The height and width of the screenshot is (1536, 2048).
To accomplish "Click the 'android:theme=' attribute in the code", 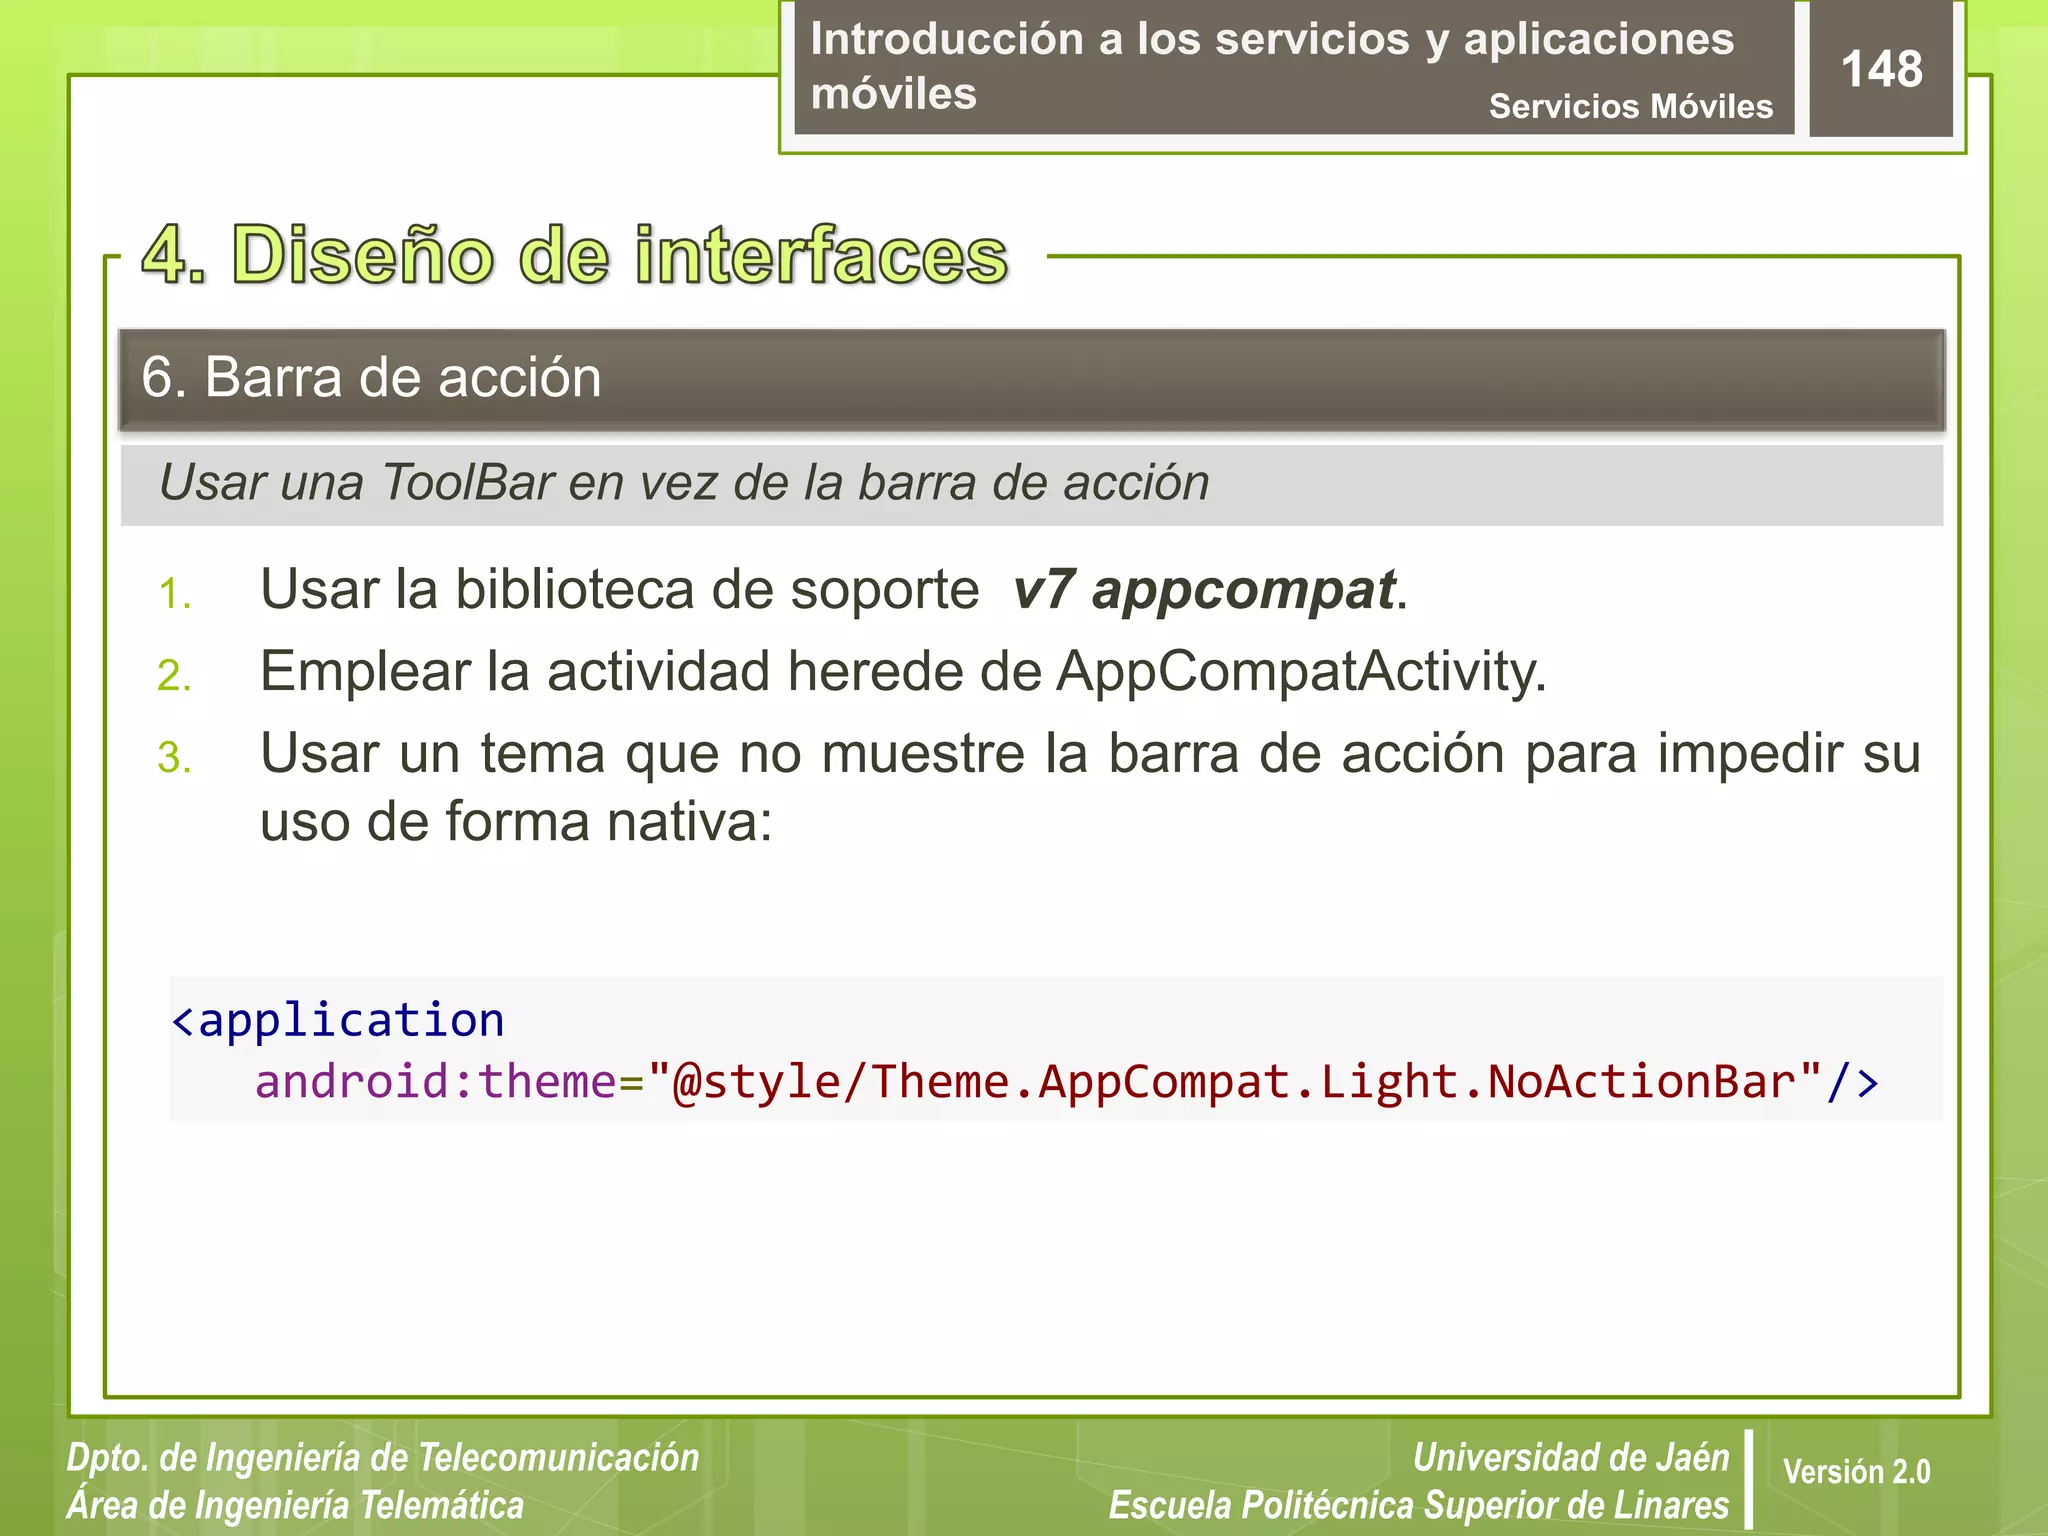I will [450, 1082].
